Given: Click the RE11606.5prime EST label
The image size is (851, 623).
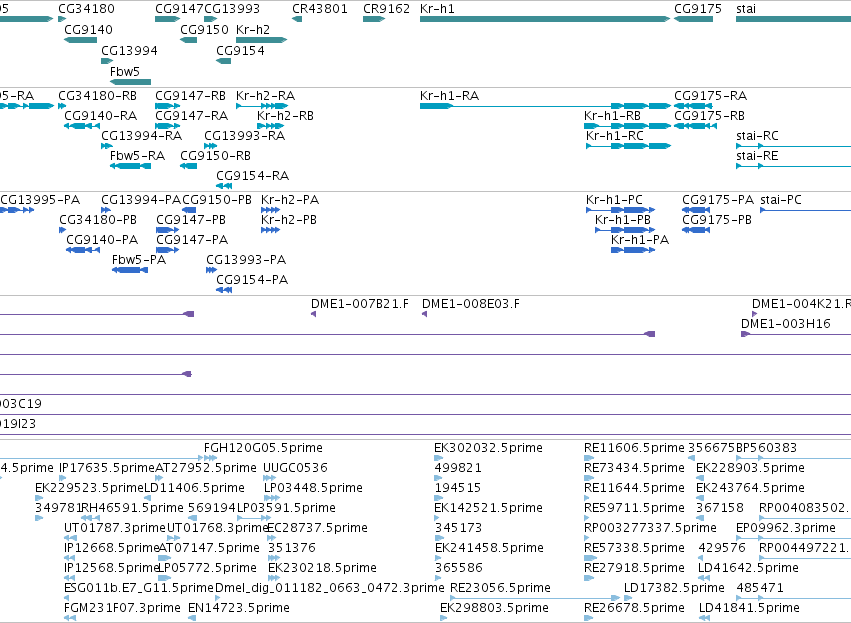Looking at the screenshot, I should tap(634, 448).
